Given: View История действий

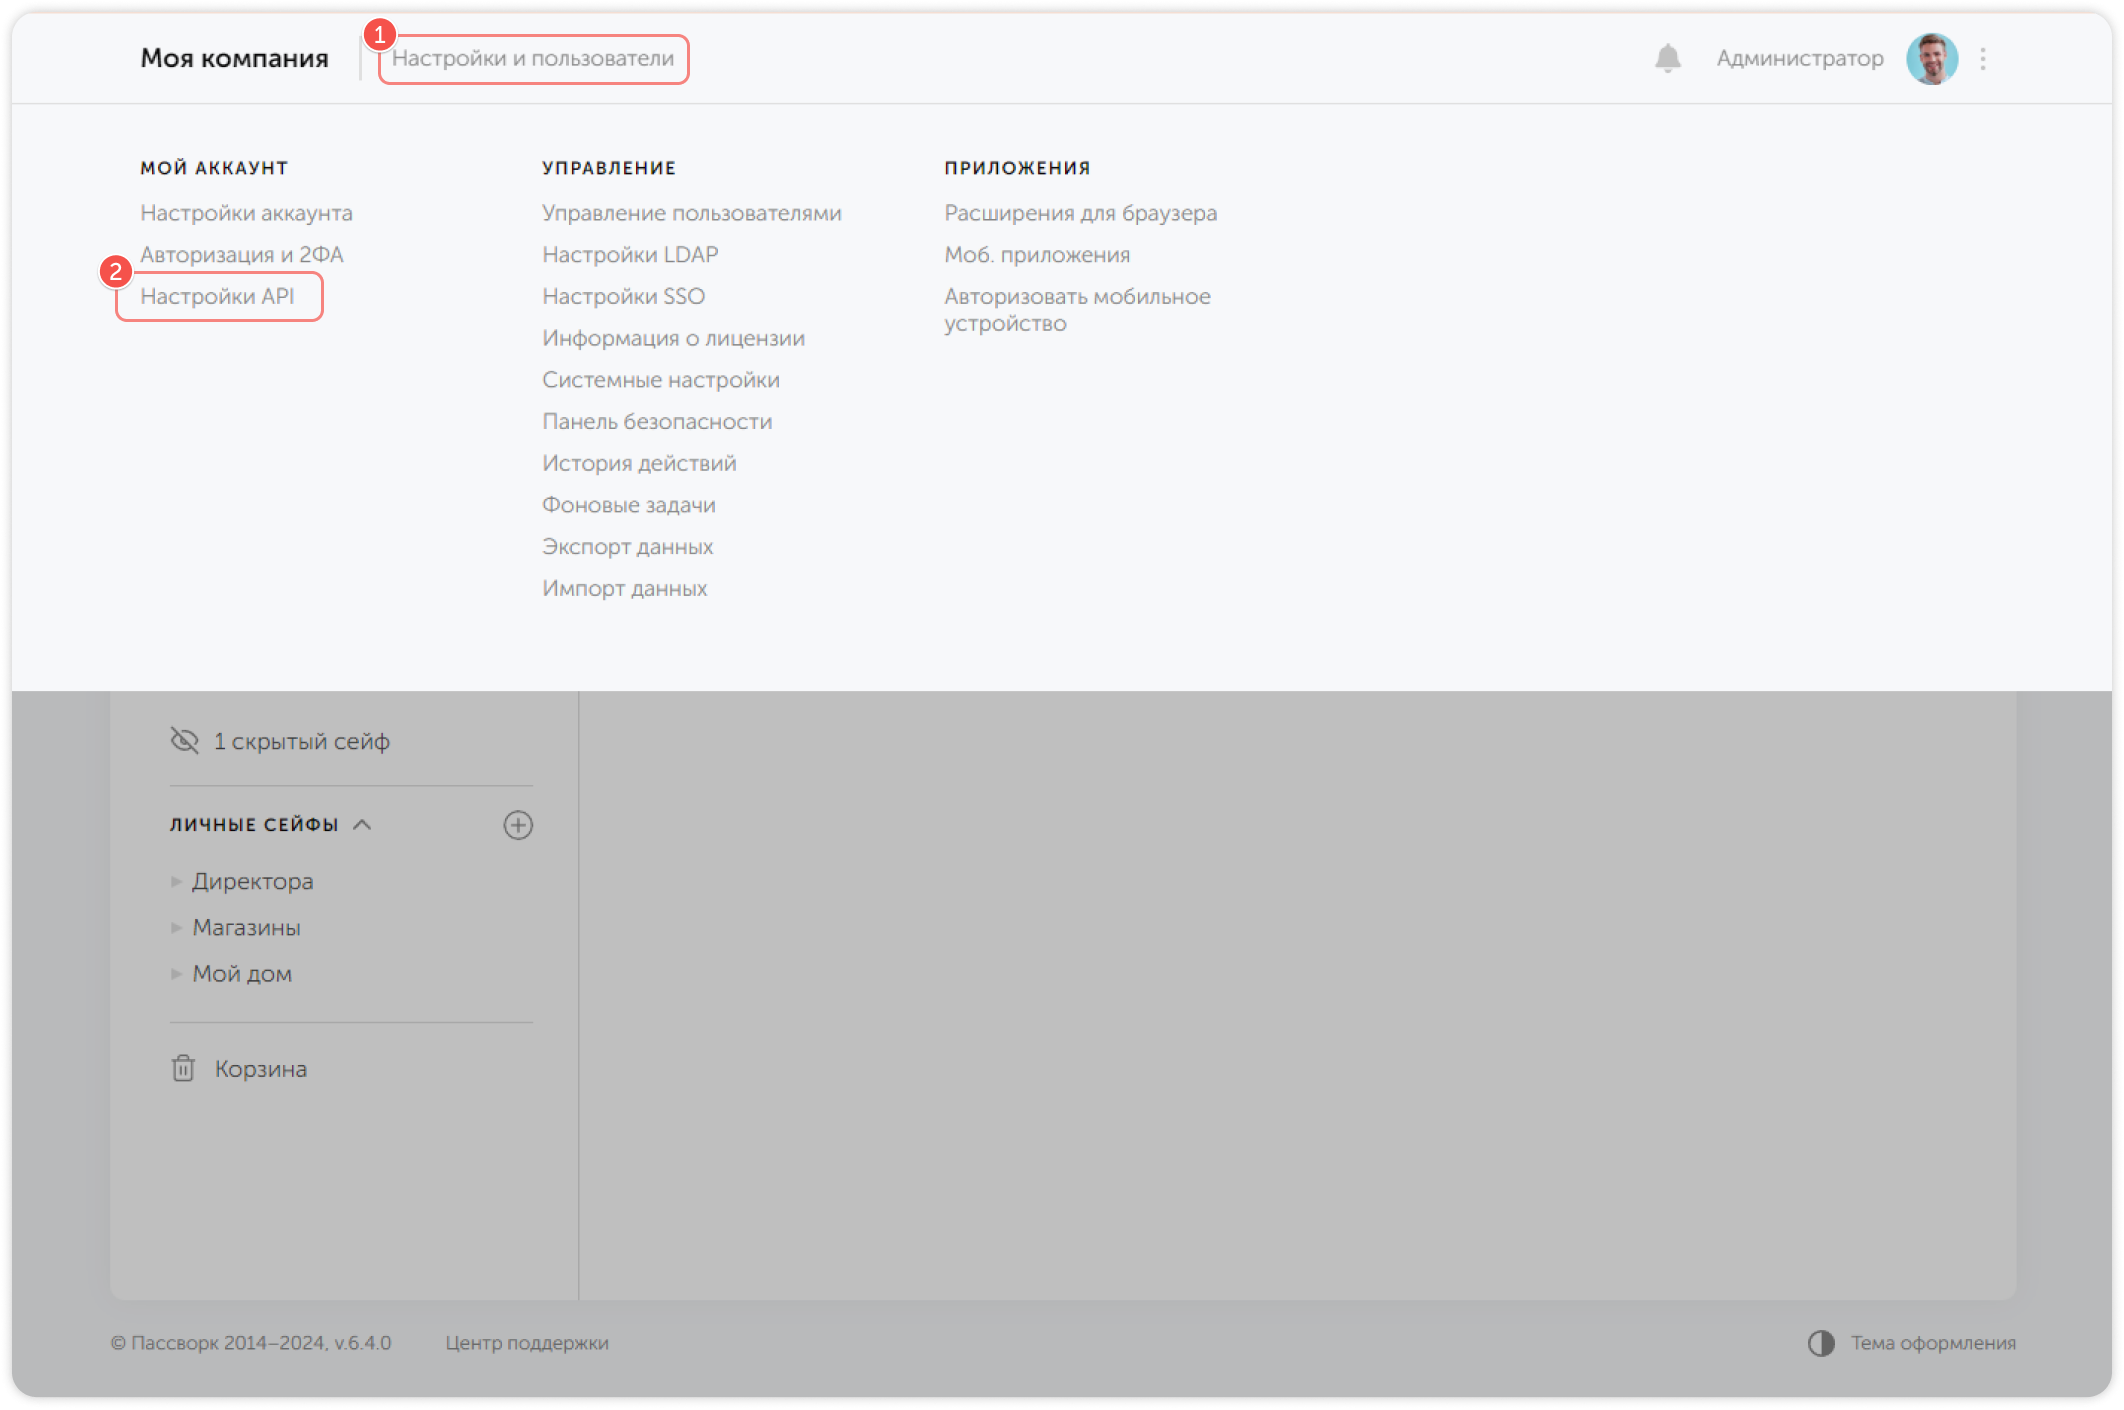Looking at the screenshot, I should click(640, 462).
